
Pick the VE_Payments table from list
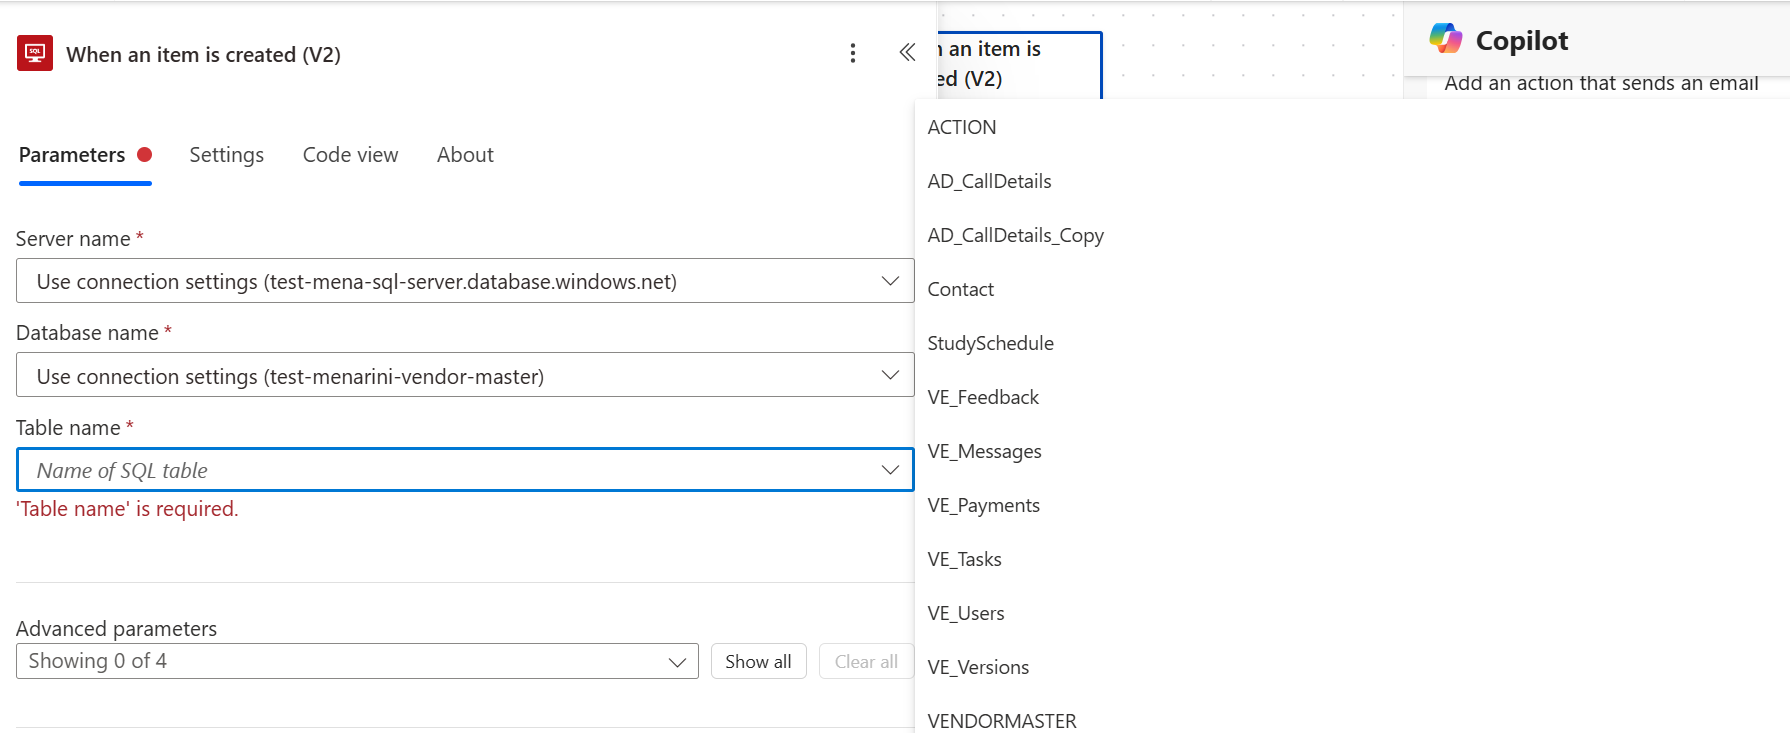tap(983, 505)
